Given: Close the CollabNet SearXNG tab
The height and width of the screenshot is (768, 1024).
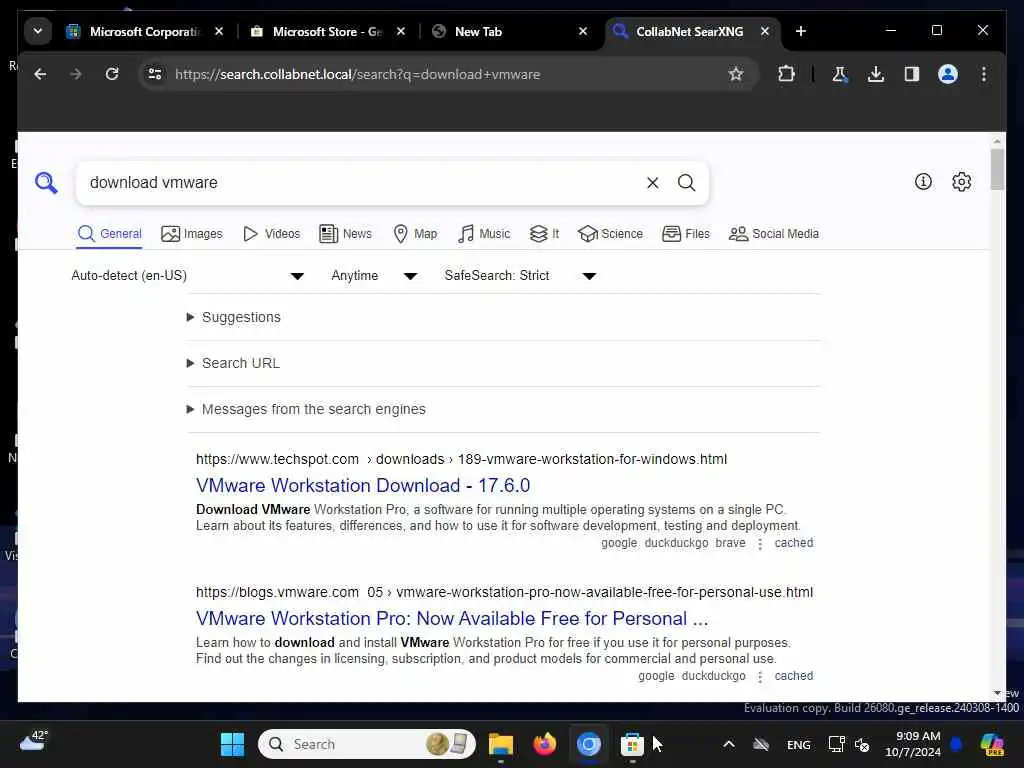Looking at the screenshot, I should (x=765, y=31).
